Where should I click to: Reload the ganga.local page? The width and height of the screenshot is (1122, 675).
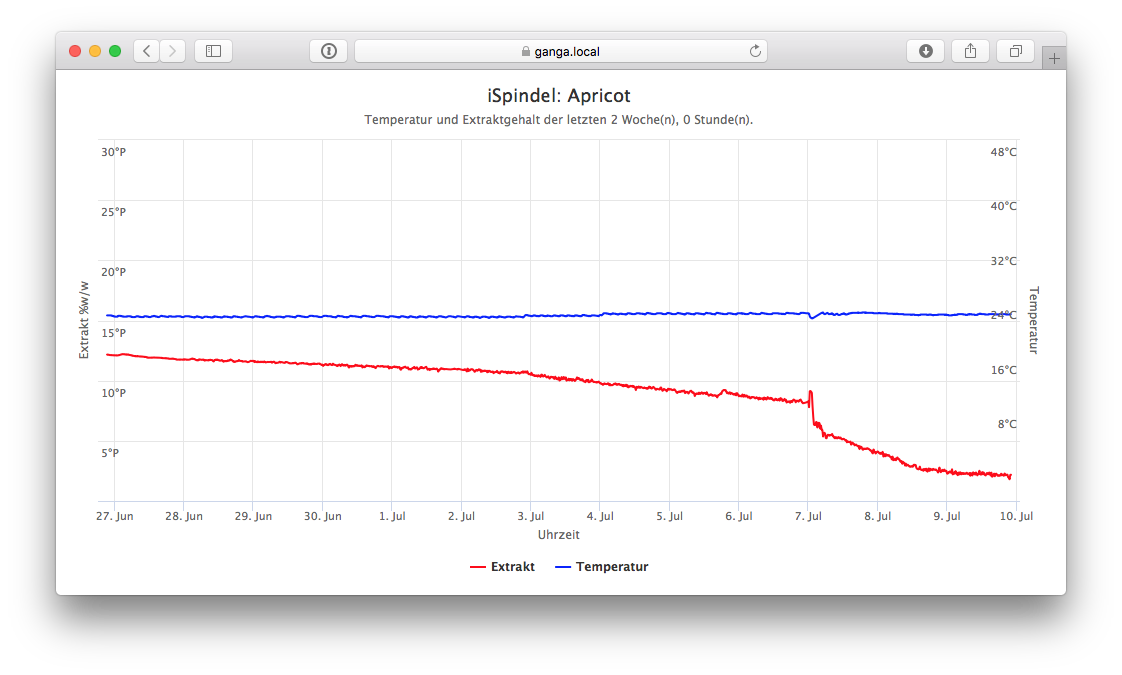click(755, 51)
